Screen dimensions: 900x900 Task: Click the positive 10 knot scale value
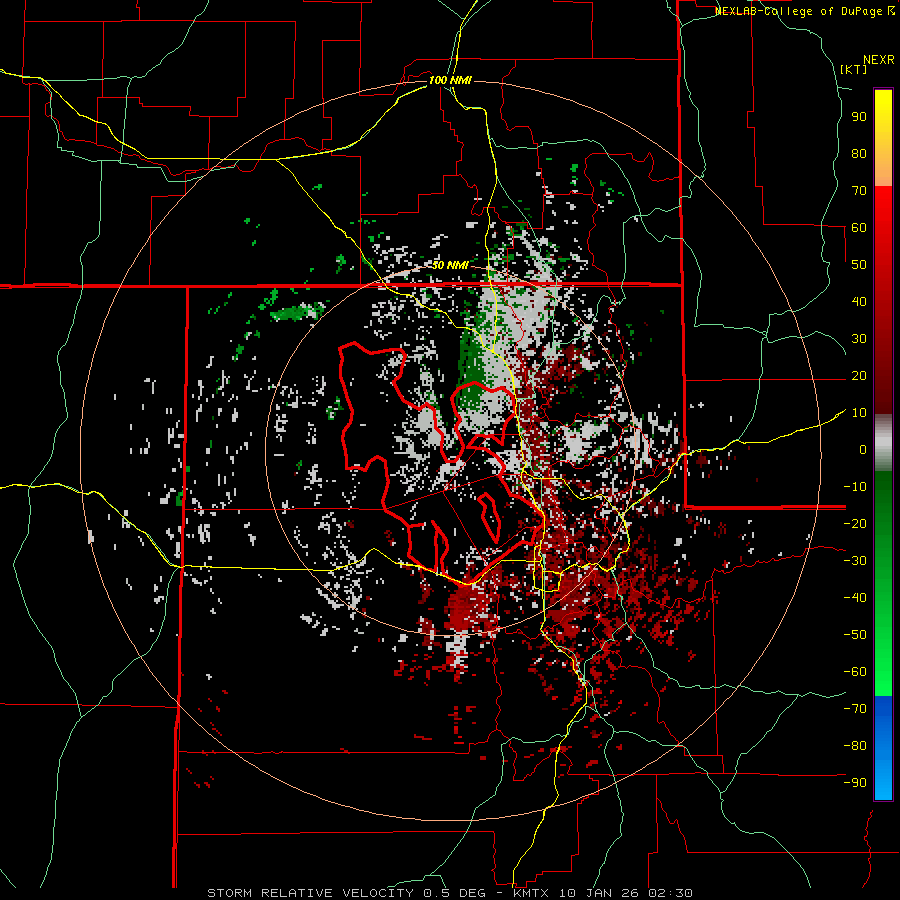pyautogui.click(x=859, y=413)
